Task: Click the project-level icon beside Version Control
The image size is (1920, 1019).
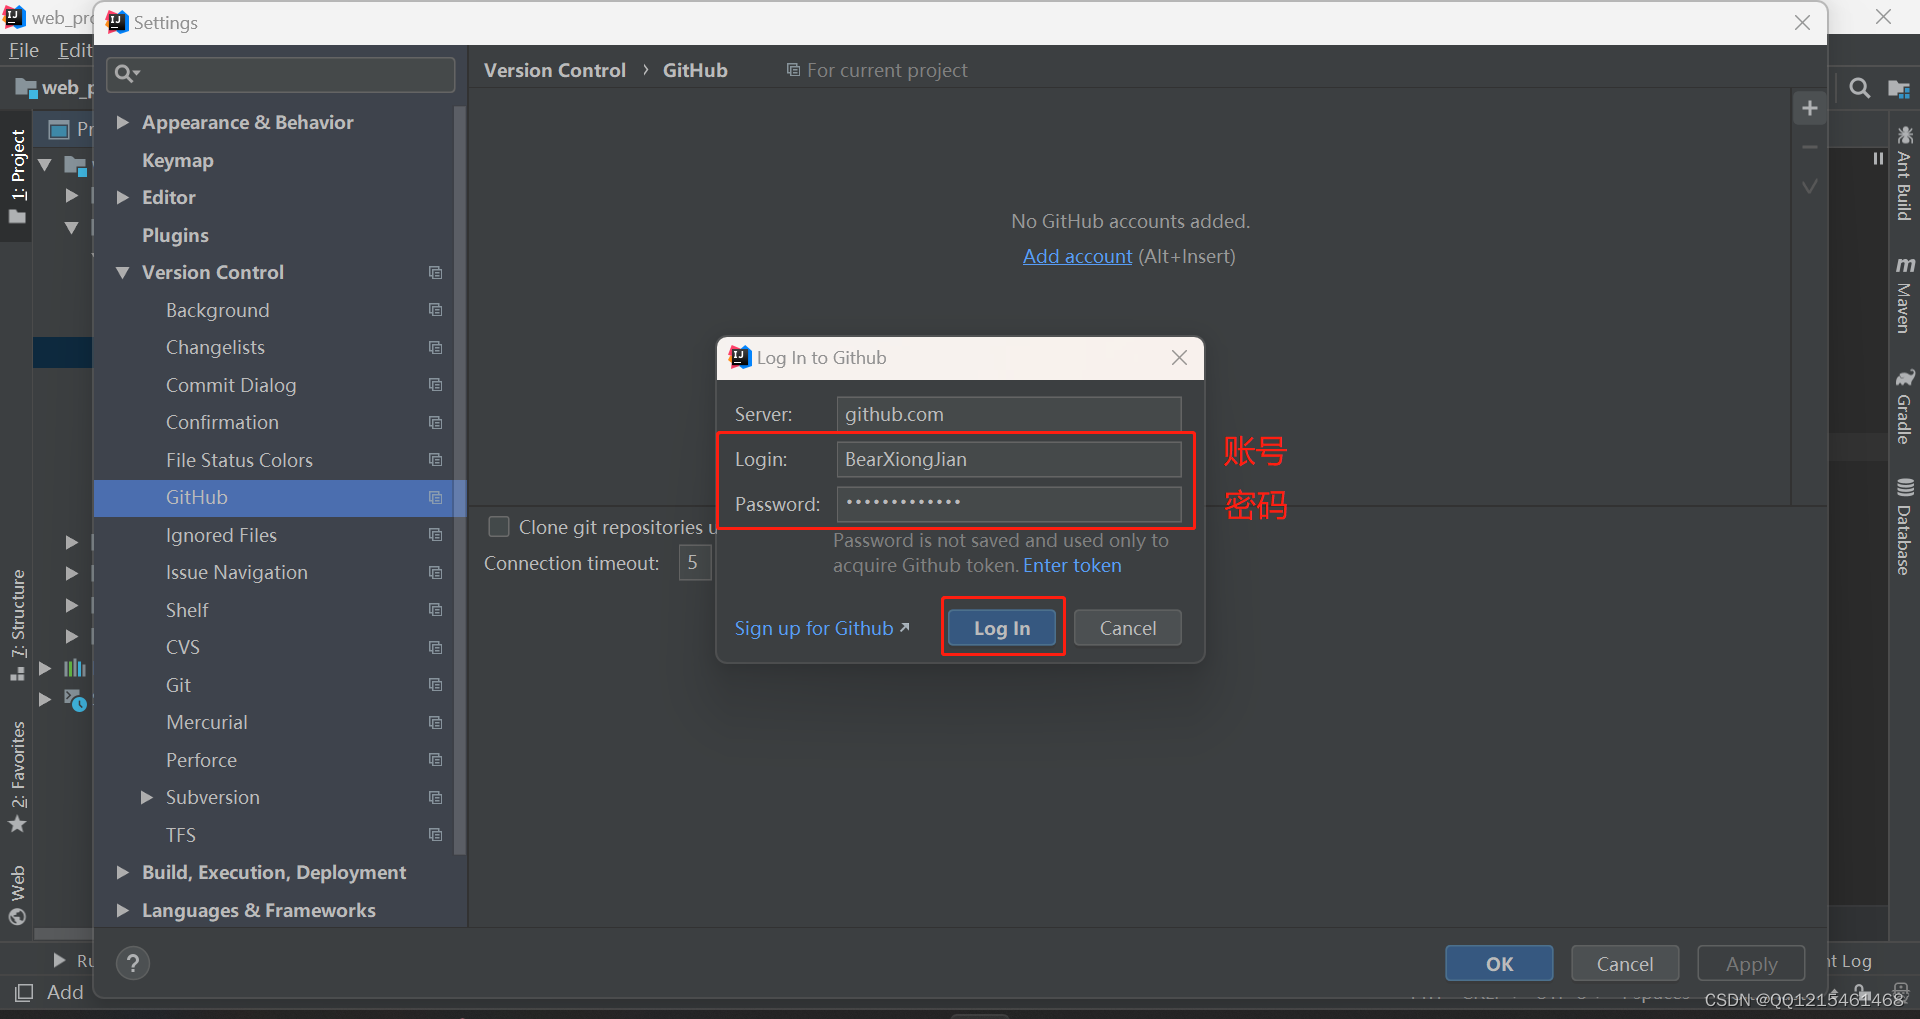Action: 436,272
